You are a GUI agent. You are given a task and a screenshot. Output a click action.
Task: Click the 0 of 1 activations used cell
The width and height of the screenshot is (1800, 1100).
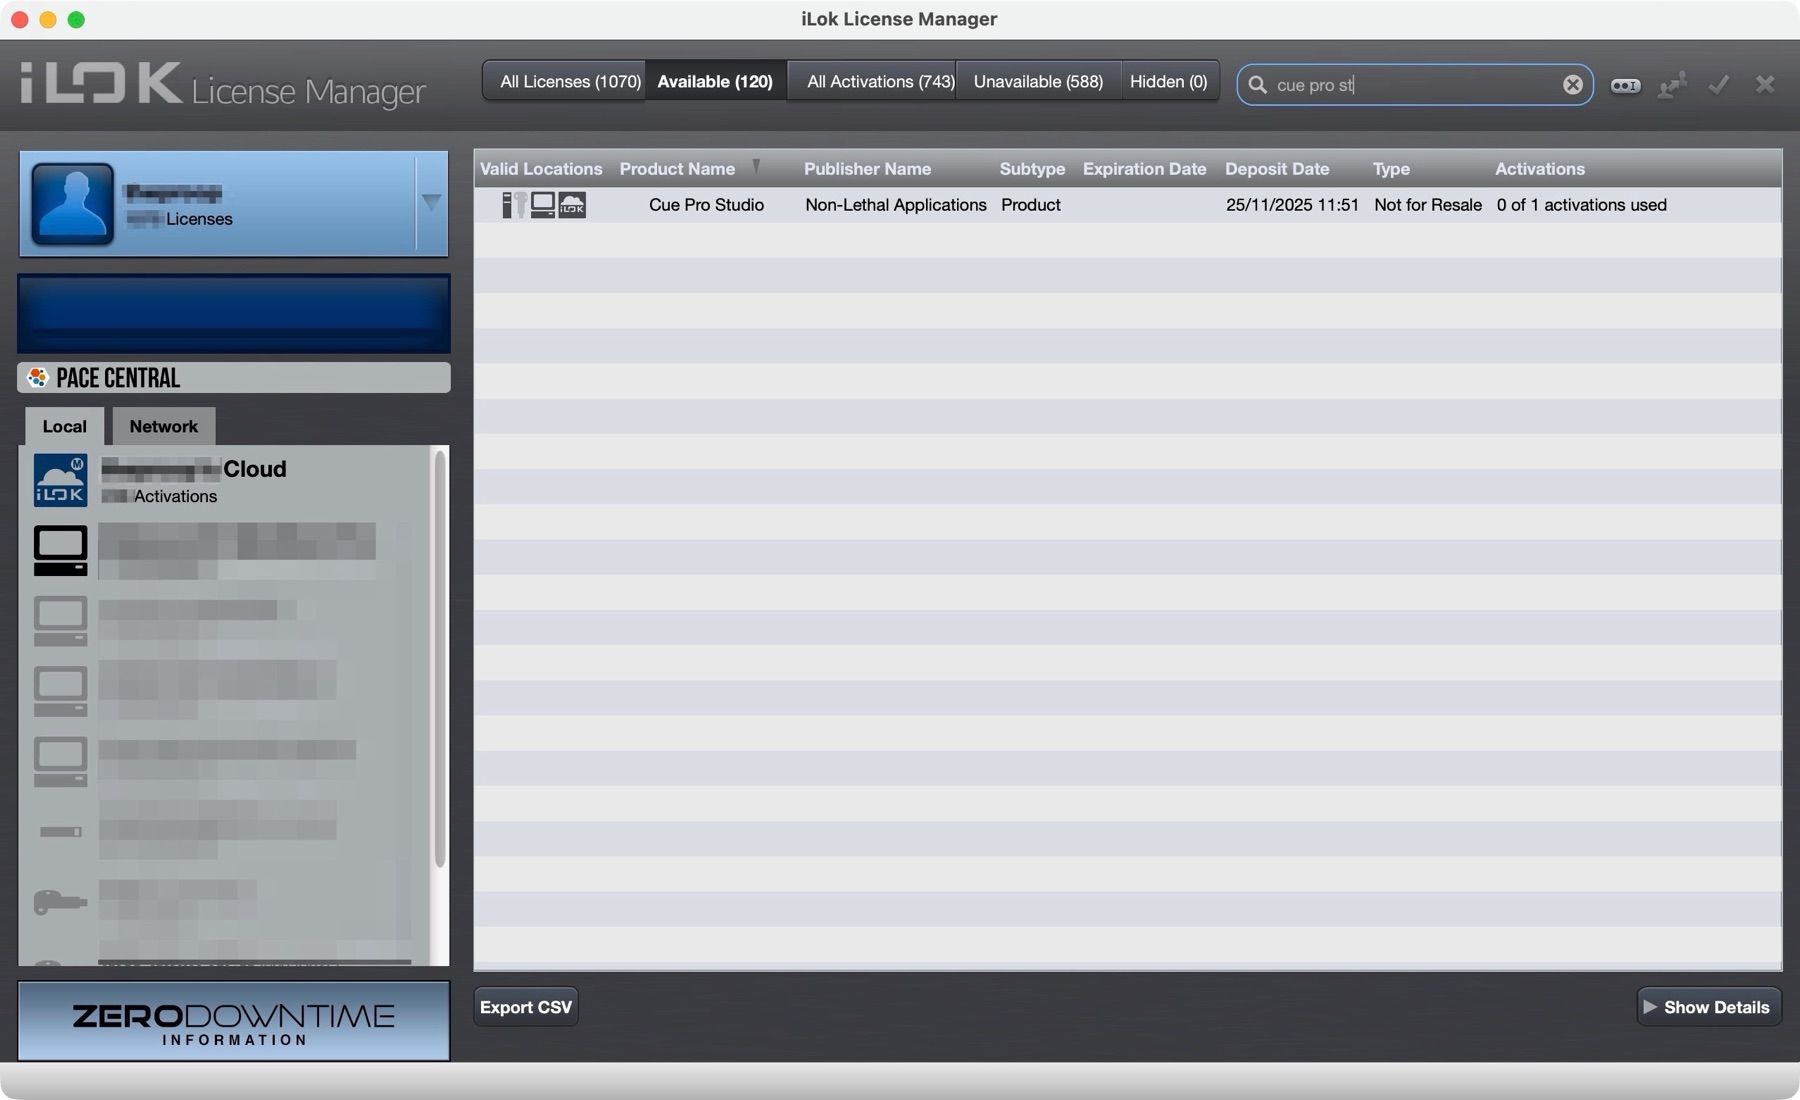(x=1581, y=205)
